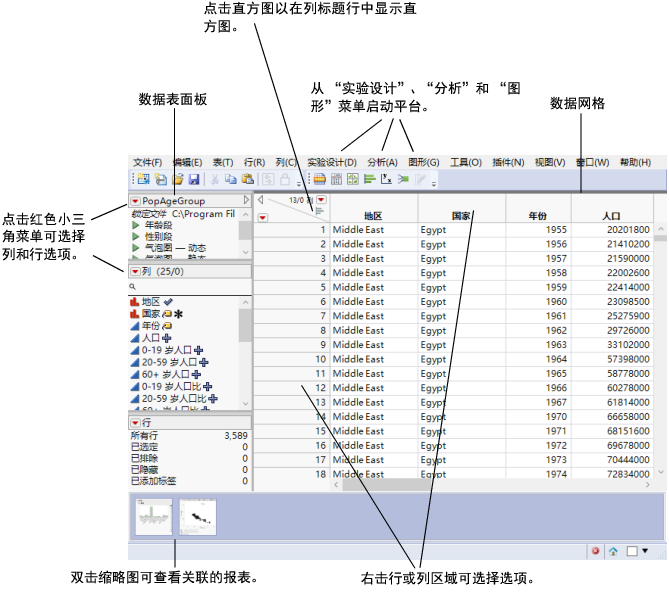
Task: Click the bar chart report thumbnail
Action: (x=154, y=517)
